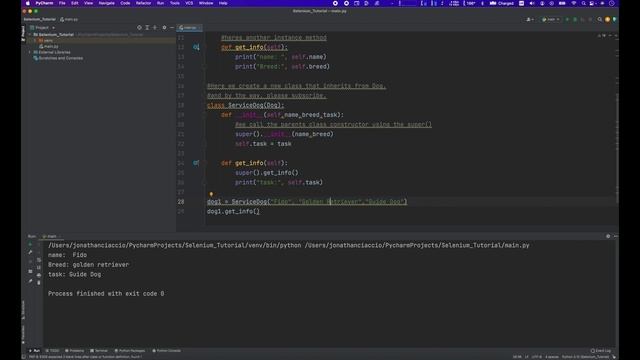Click wrench settings icon in Run panel

coord(30,252)
